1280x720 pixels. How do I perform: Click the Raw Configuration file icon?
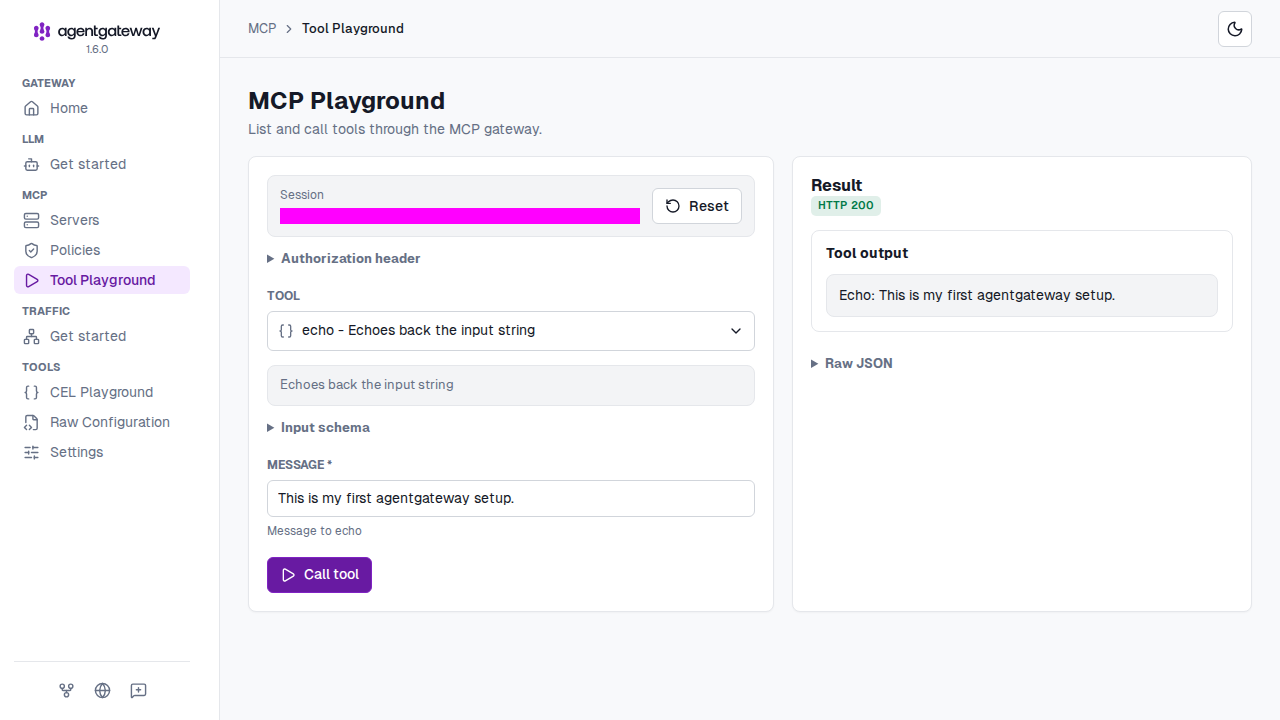point(32,422)
